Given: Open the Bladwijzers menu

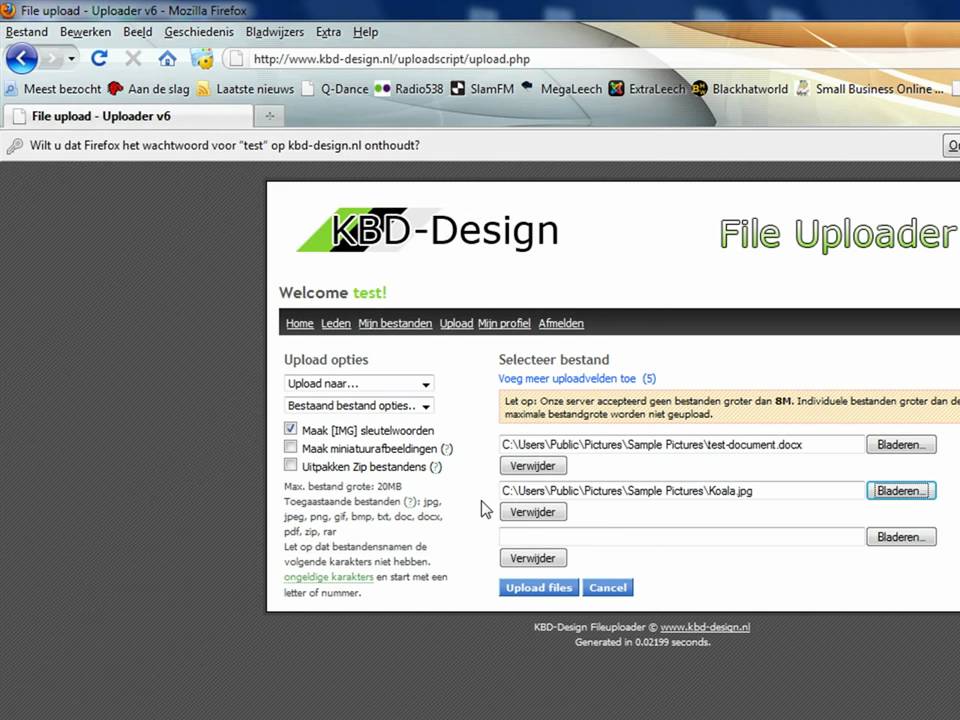Looking at the screenshot, I should (x=274, y=32).
